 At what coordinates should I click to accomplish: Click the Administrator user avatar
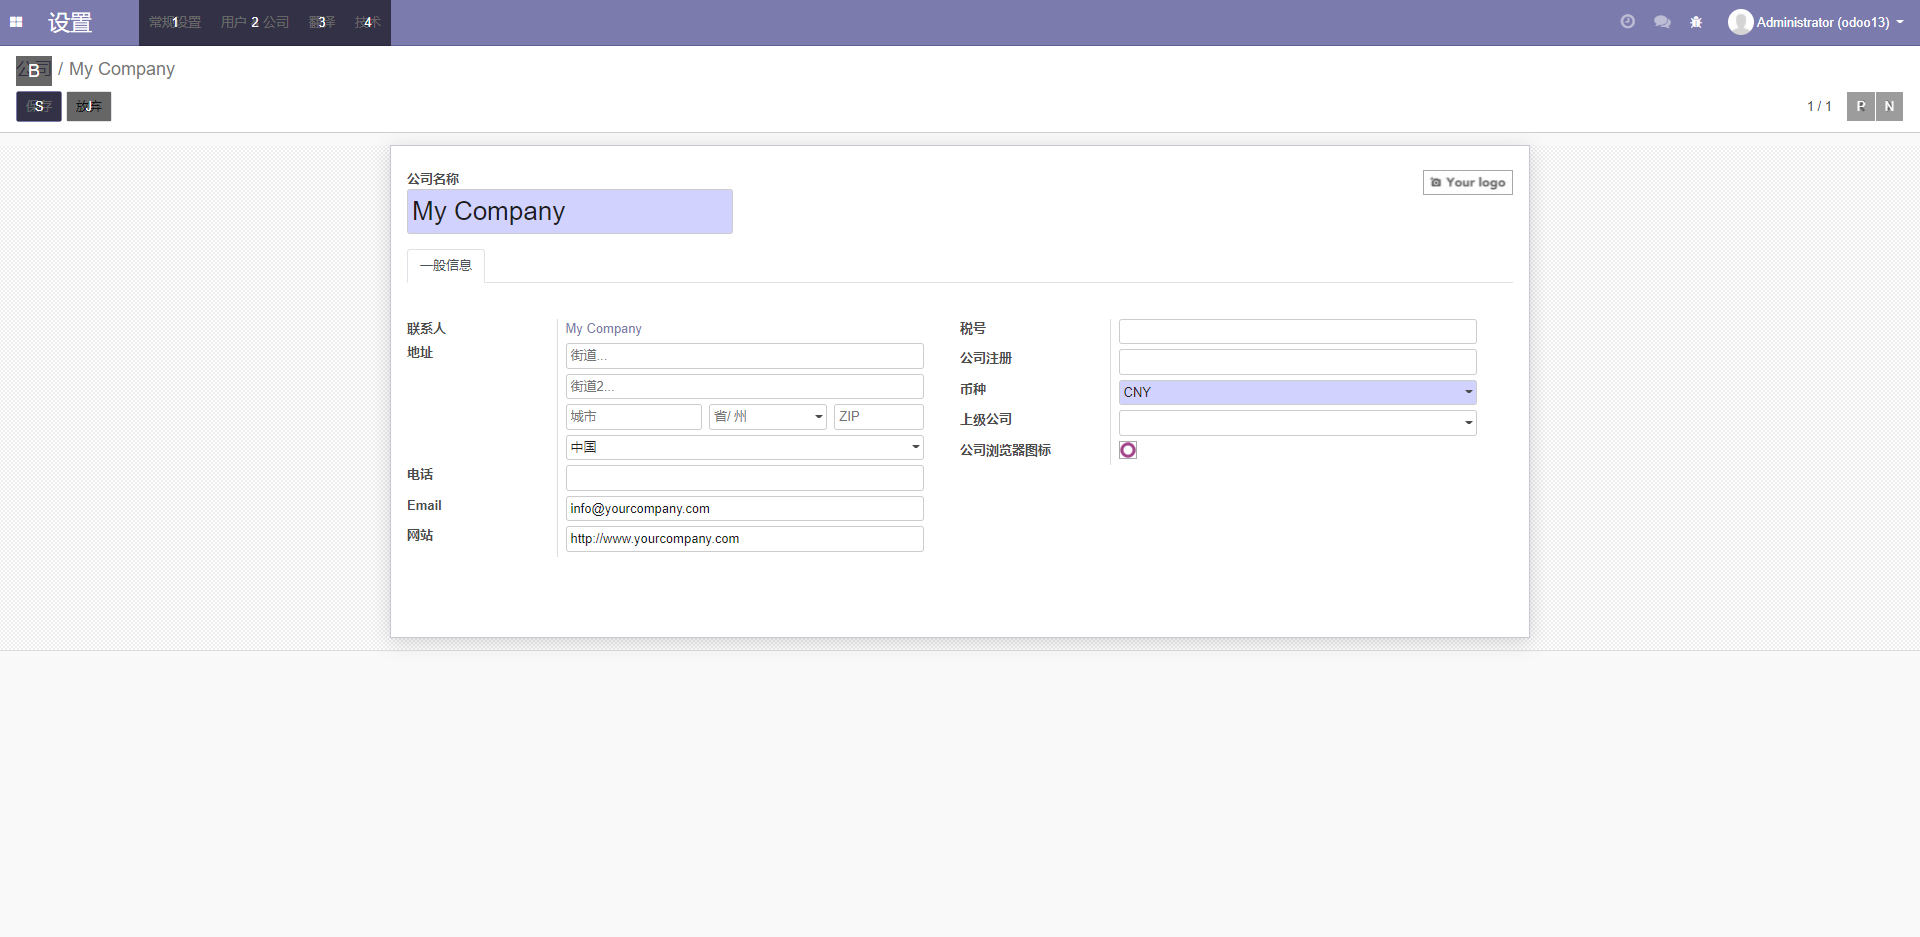tap(1740, 22)
